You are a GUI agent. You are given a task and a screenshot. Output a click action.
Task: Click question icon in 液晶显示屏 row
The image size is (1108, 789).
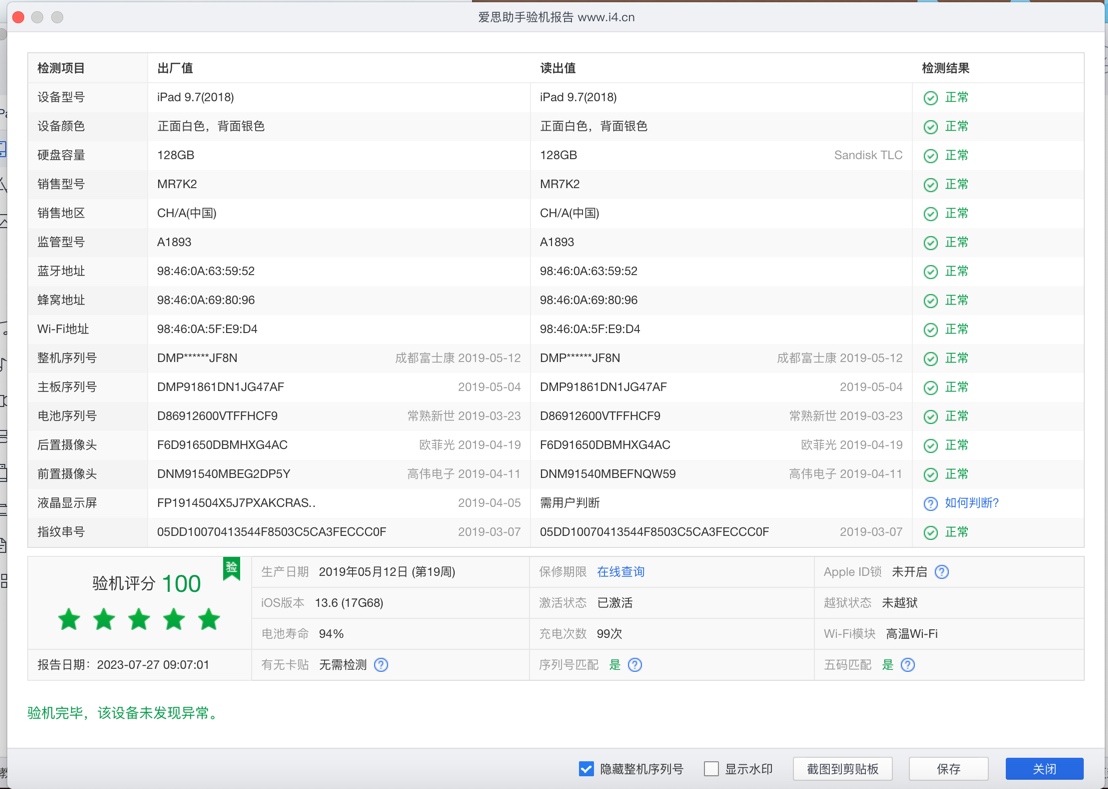pyautogui.click(x=930, y=504)
